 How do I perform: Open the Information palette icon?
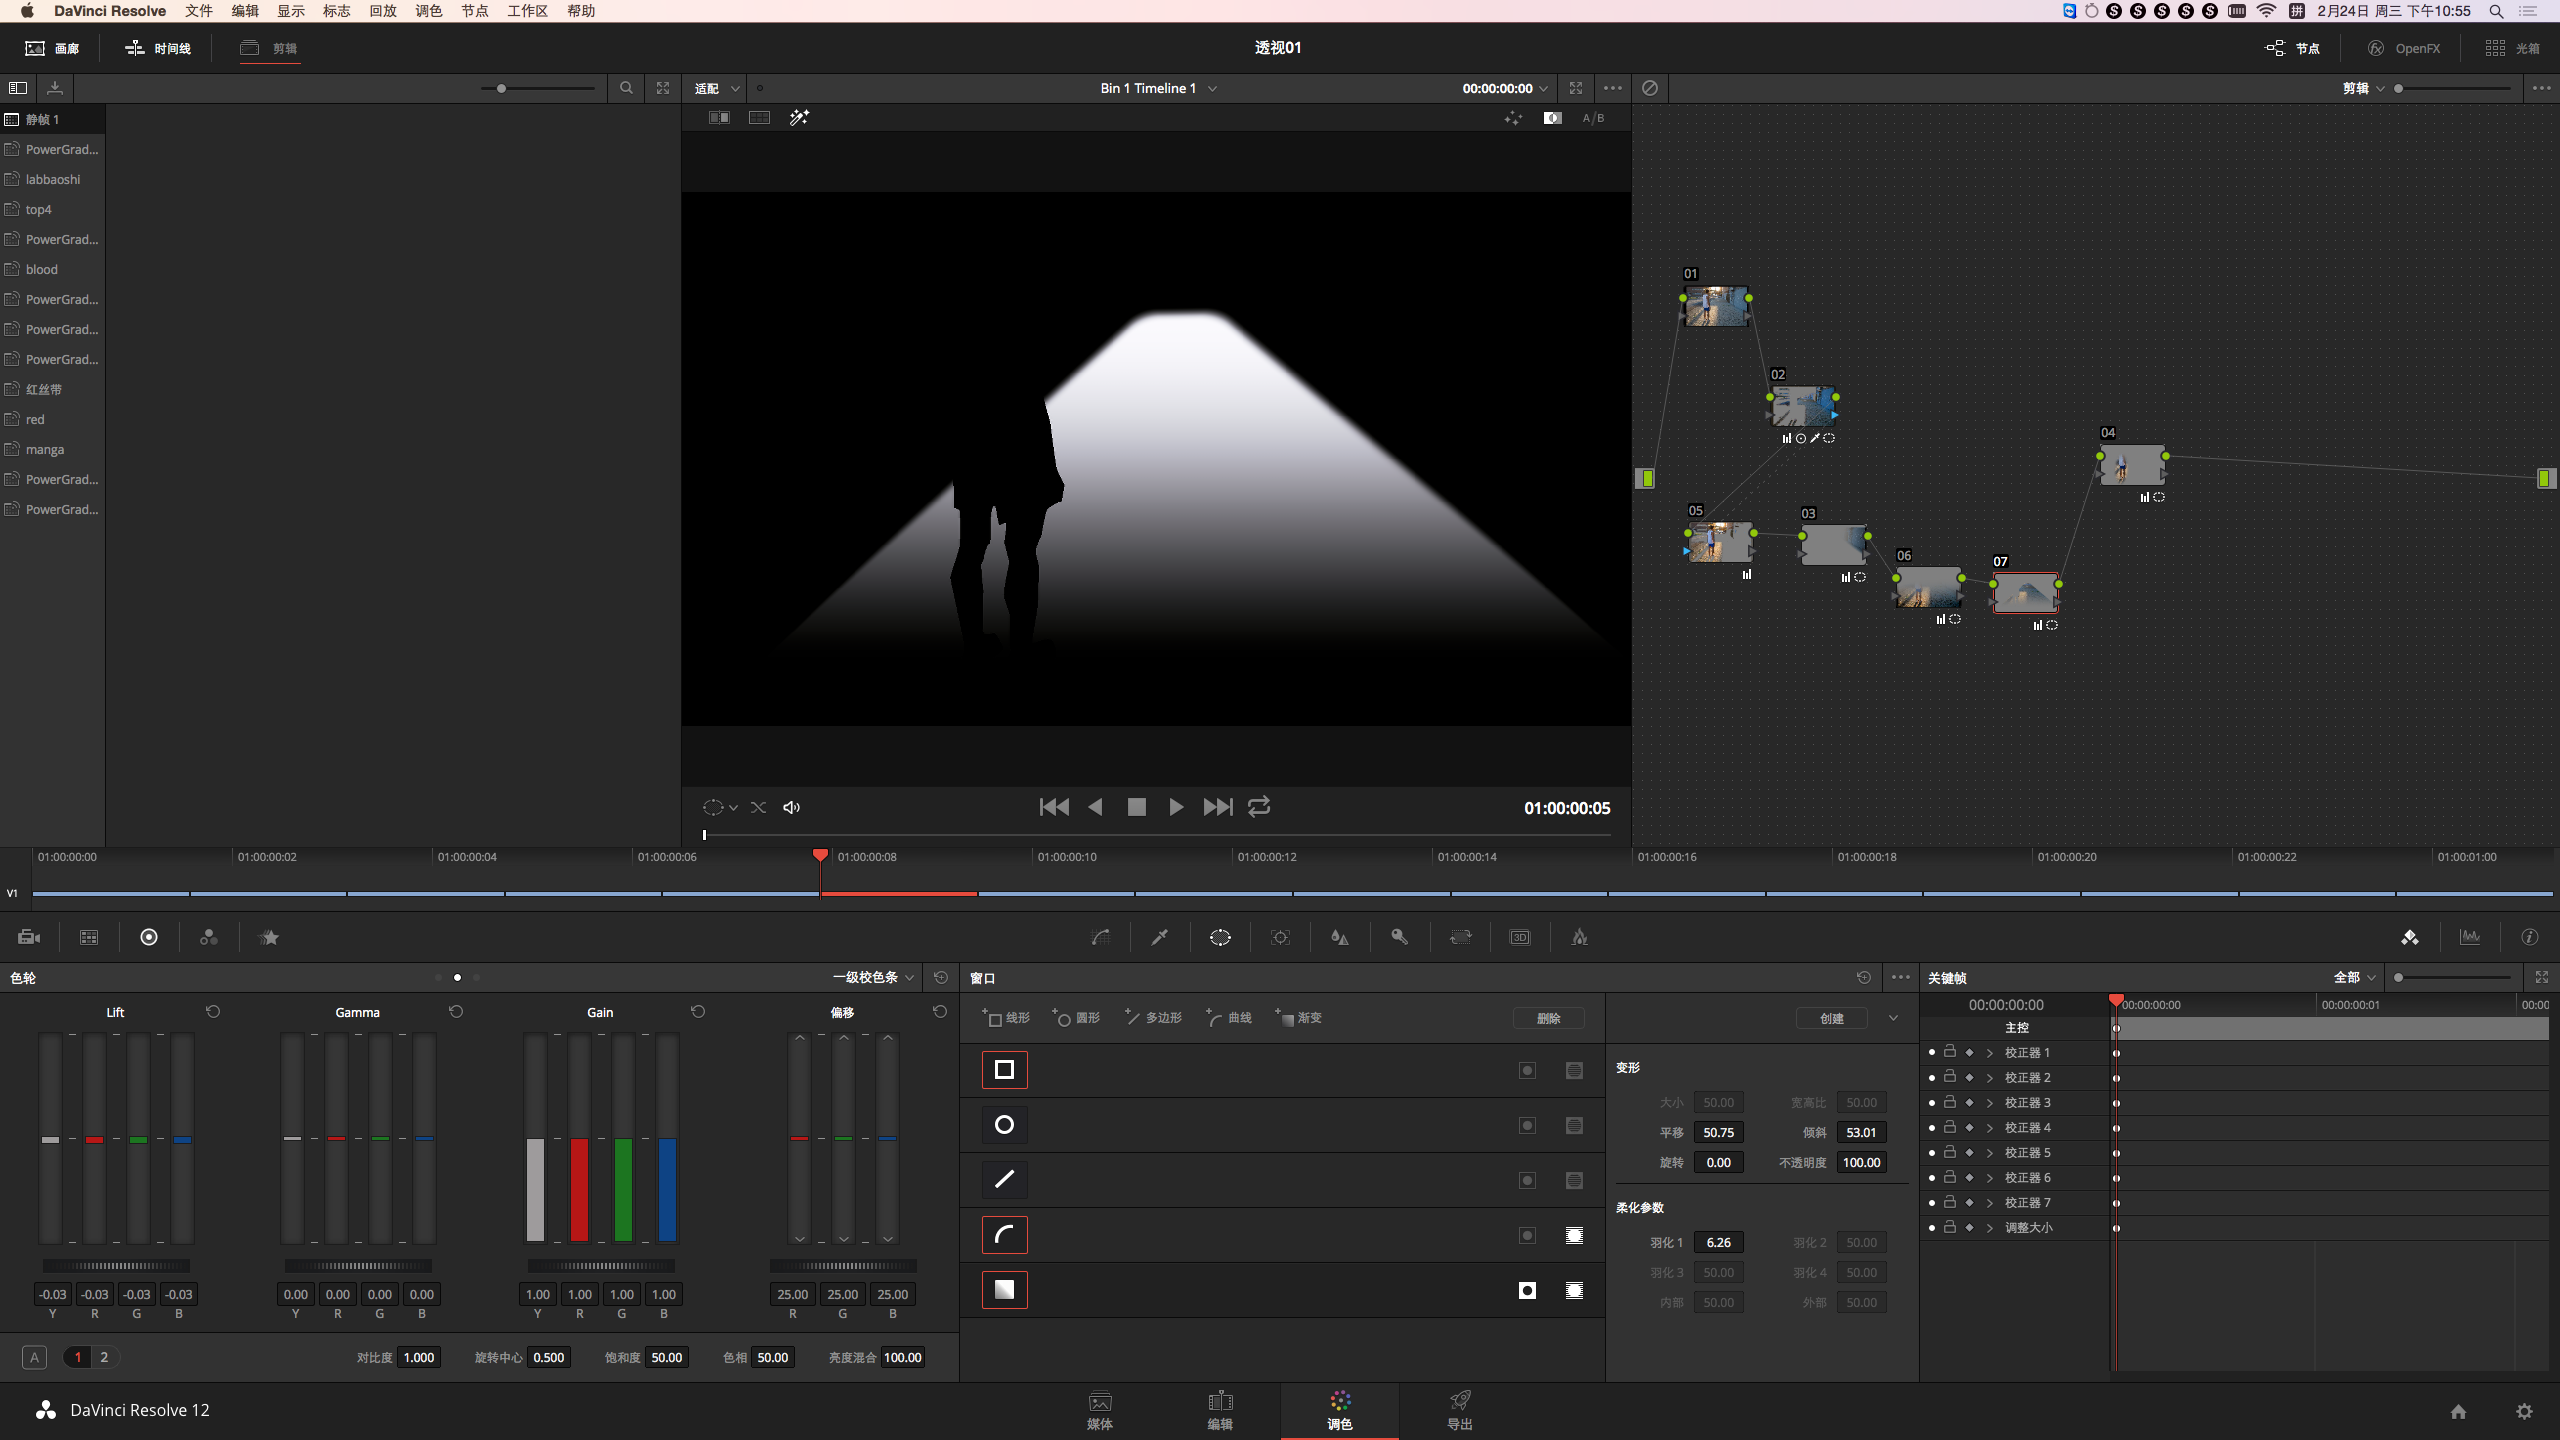[2530, 937]
